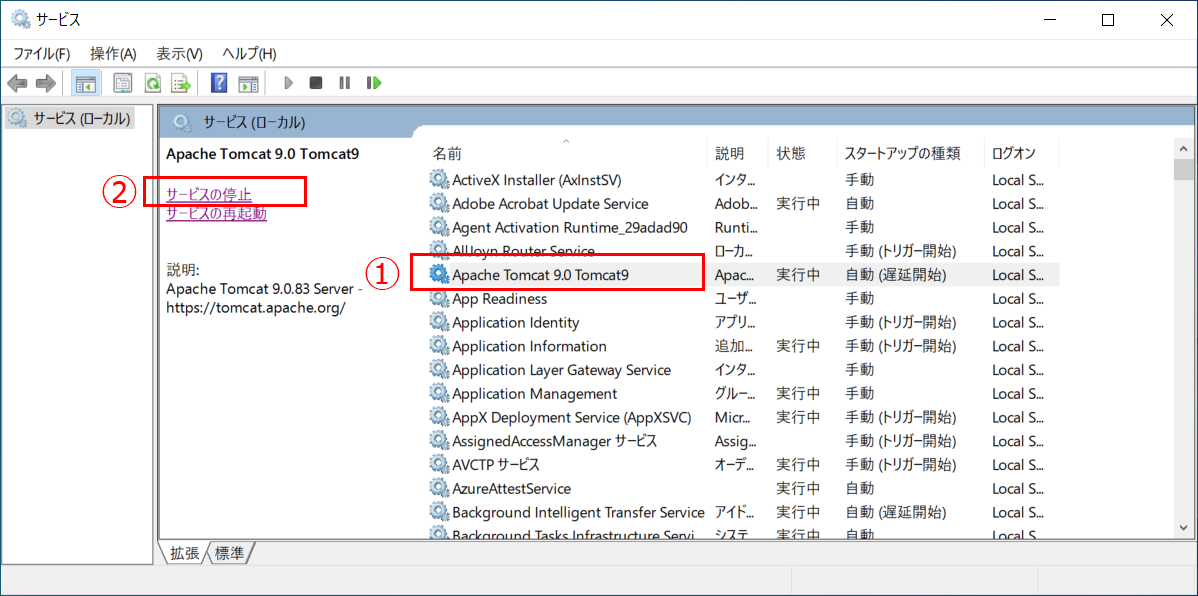Select Agent Activation Runtime_29adad90 row
1198x596 pixels.
click(743, 228)
